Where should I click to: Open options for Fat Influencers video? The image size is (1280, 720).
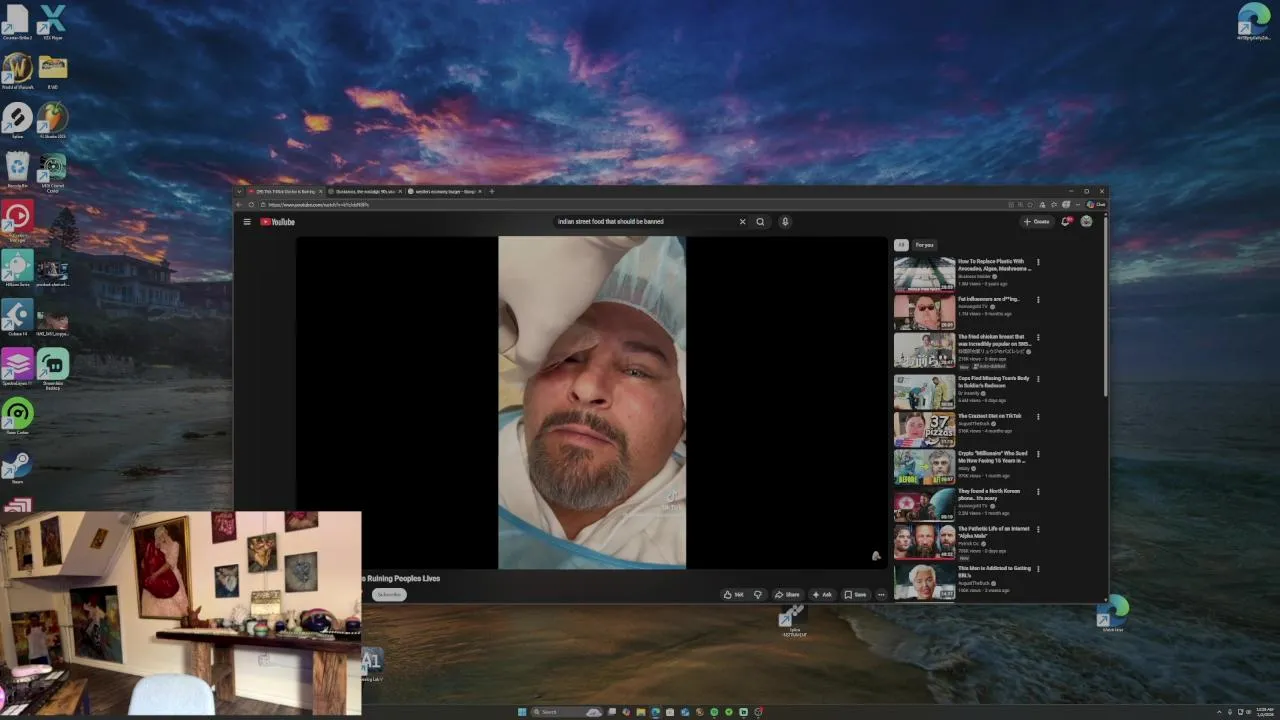point(1038,299)
